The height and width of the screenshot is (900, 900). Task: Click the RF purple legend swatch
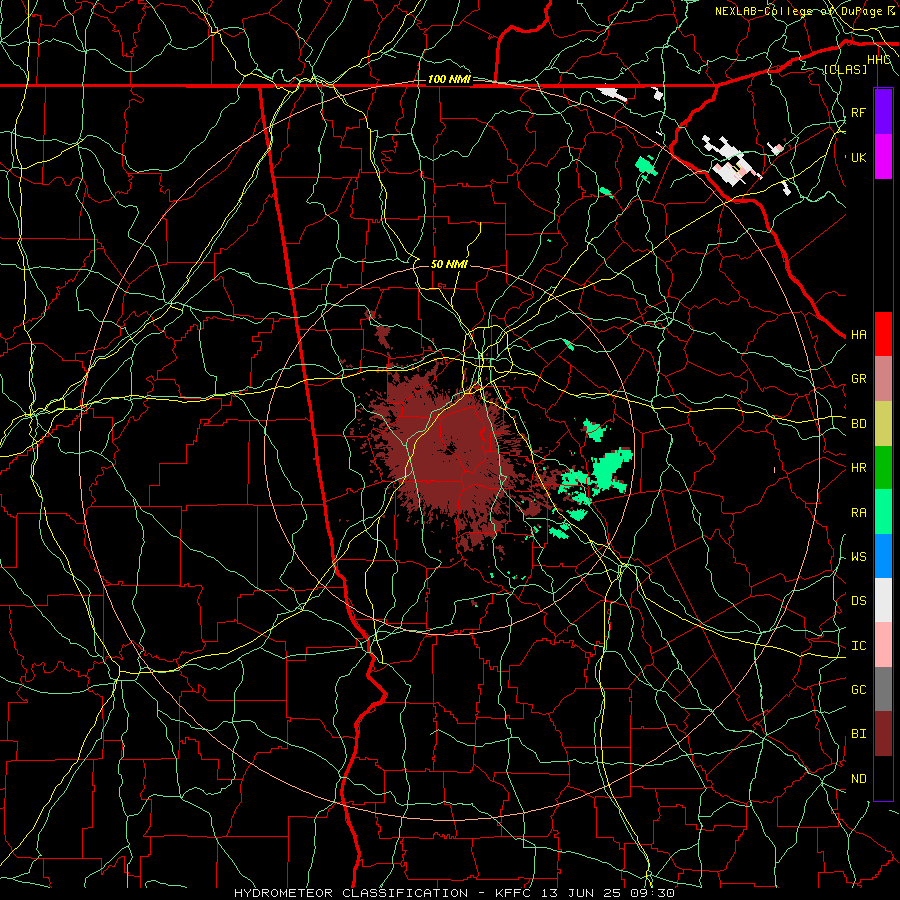883,112
